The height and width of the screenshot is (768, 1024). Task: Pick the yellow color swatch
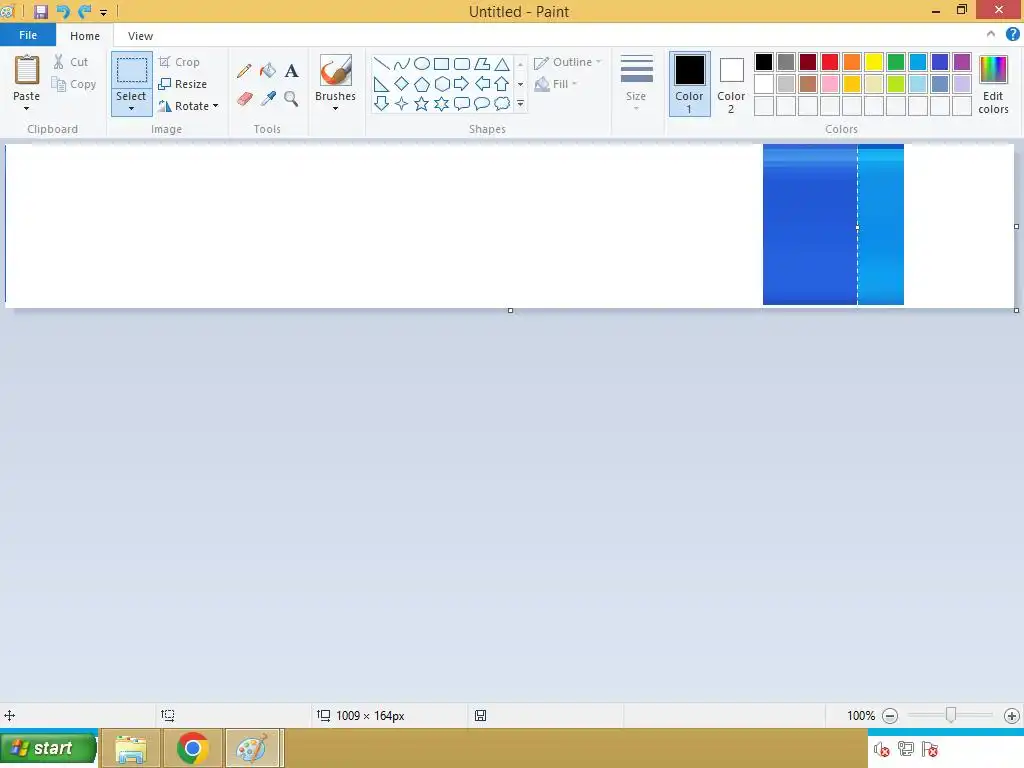874,62
